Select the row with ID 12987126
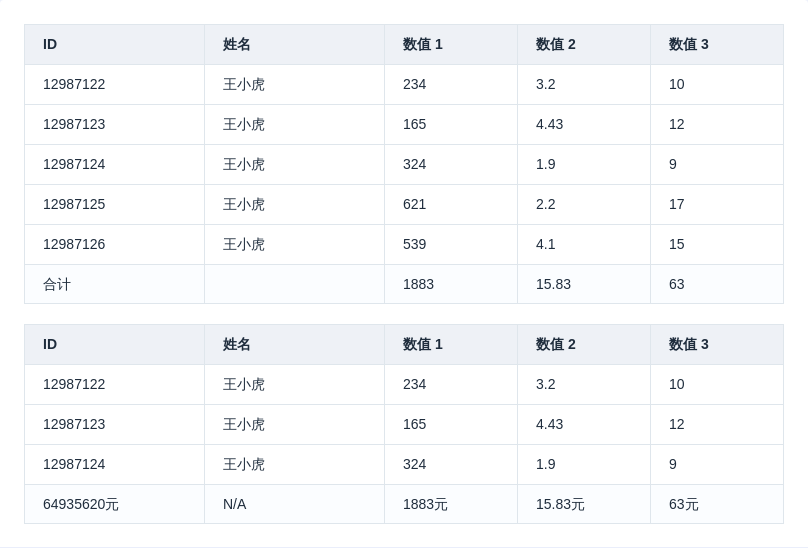The height and width of the screenshot is (548, 808). point(74,244)
